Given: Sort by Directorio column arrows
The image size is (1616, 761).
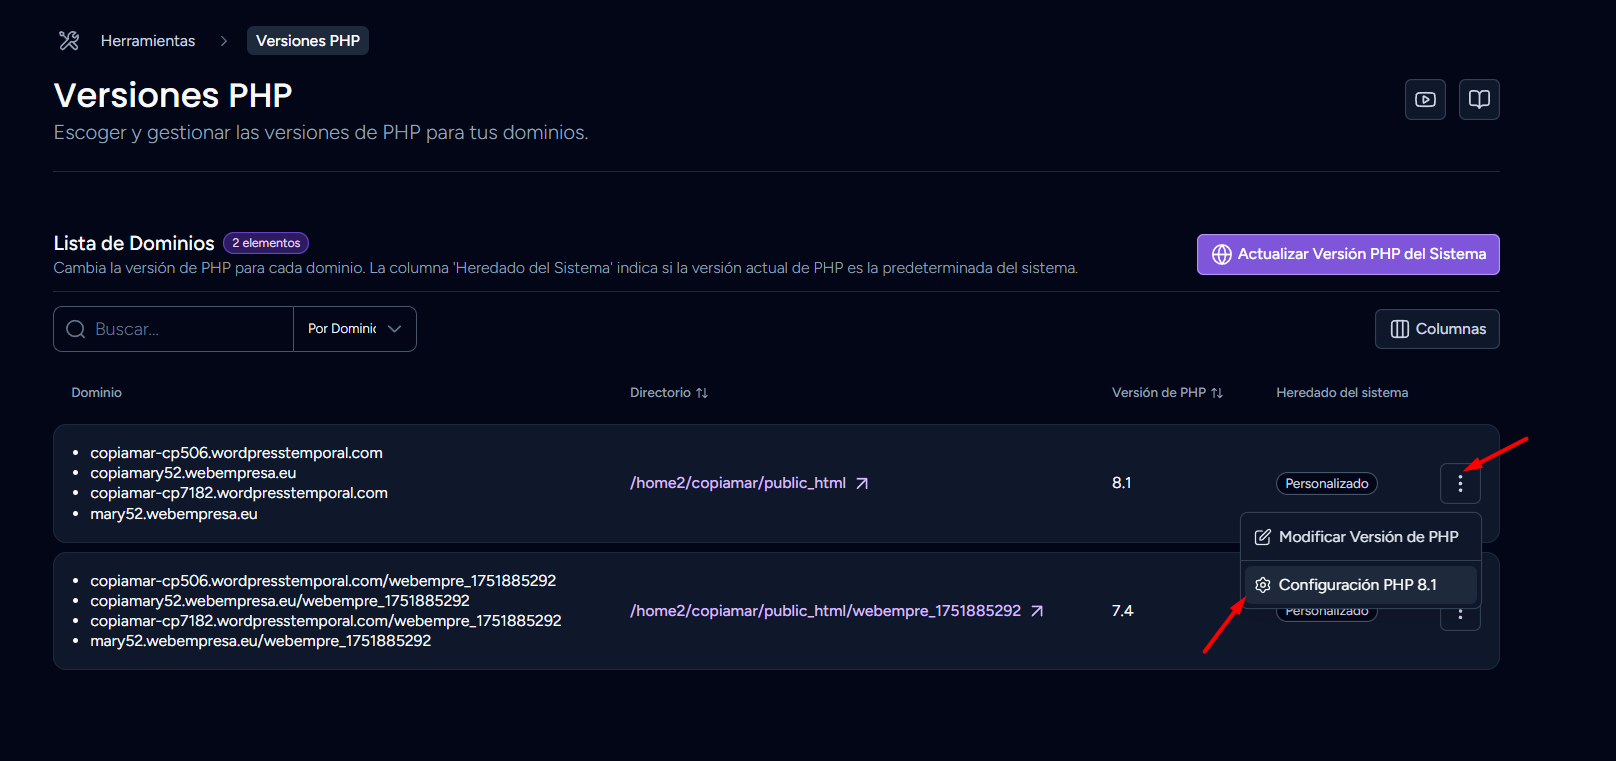Looking at the screenshot, I should pyautogui.click(x=702, y=393).
